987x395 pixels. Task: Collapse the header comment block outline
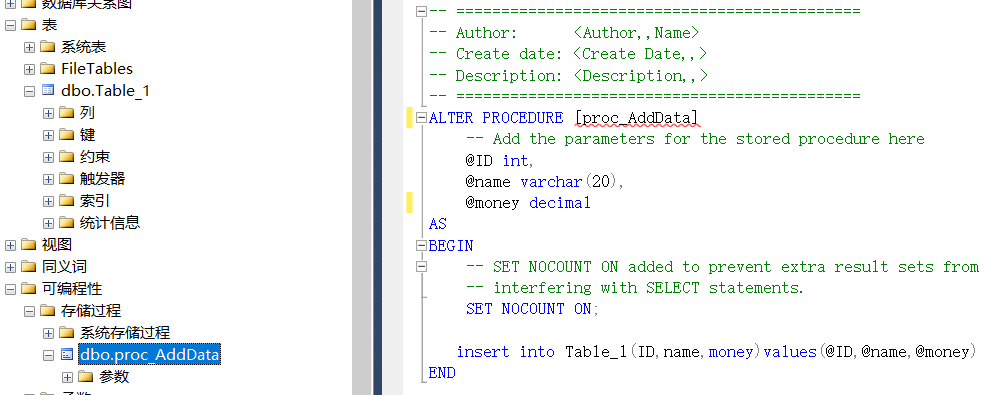[x=421, y=11]
